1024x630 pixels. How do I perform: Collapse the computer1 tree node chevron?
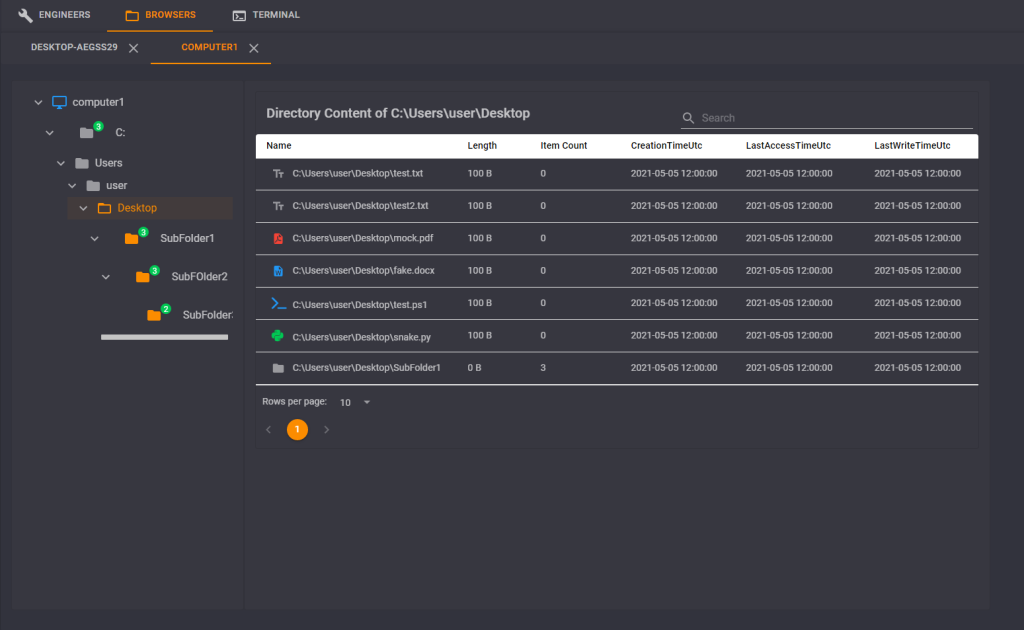click(38, 102)
